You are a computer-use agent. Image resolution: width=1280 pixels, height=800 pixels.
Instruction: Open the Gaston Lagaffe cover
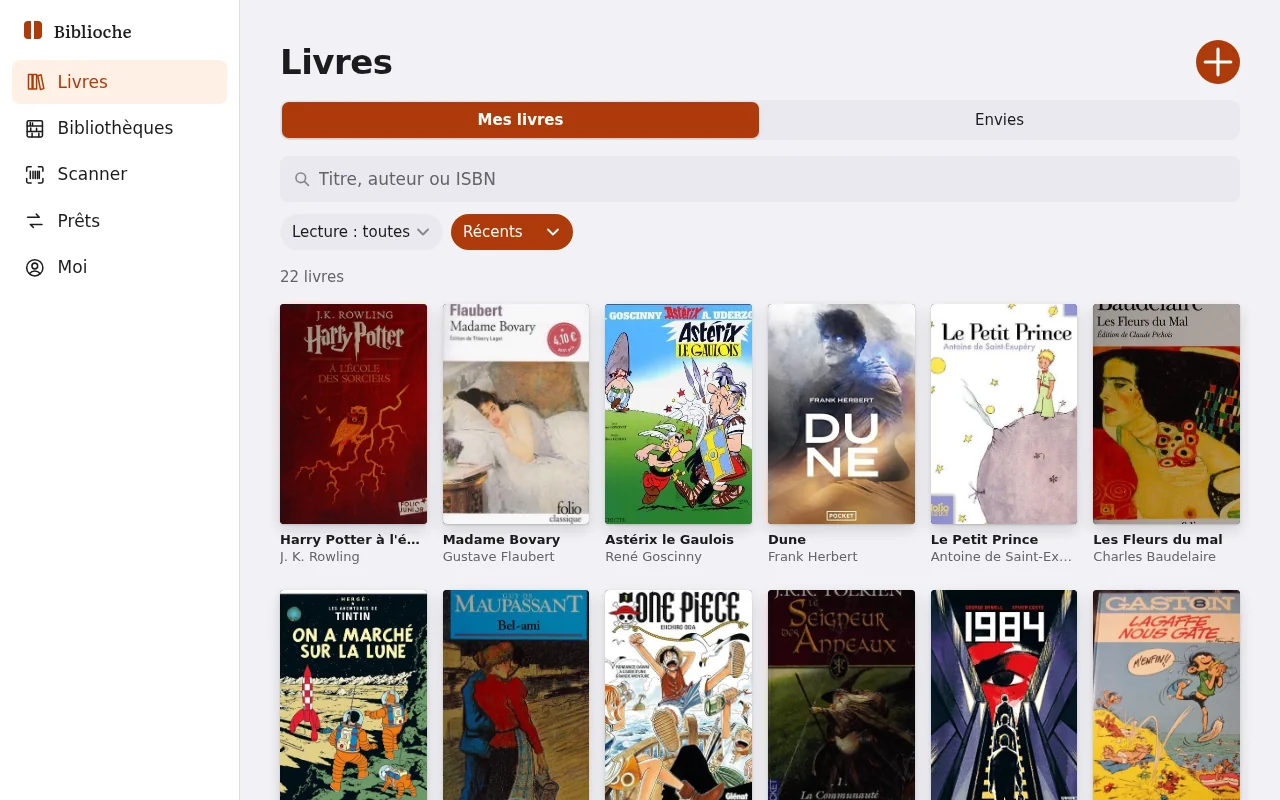click(1166, 695)
